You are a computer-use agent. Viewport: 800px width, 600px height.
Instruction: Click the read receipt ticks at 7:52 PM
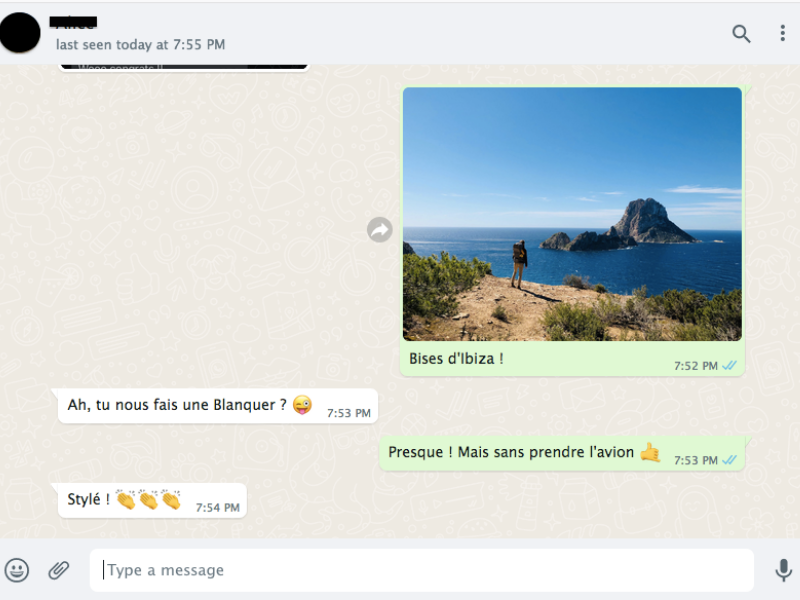tap(730, 365)
